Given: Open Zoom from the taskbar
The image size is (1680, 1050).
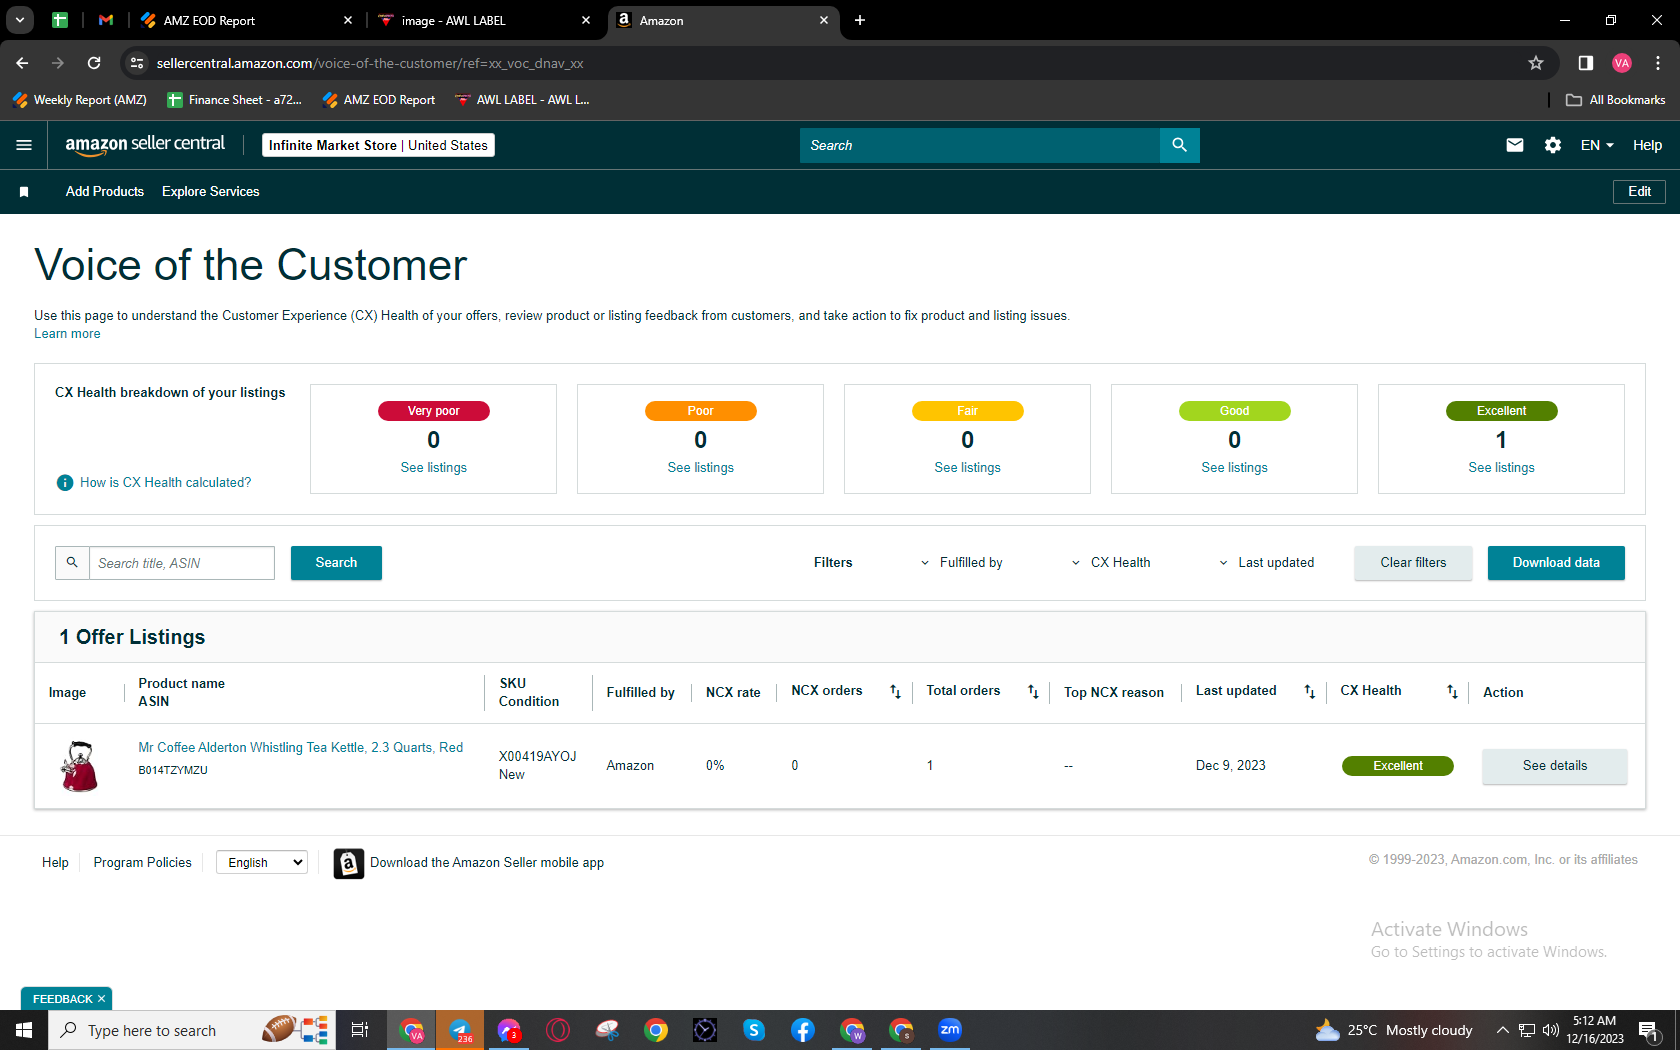Looking at the screenshot, I should (x=950, y=1030).
